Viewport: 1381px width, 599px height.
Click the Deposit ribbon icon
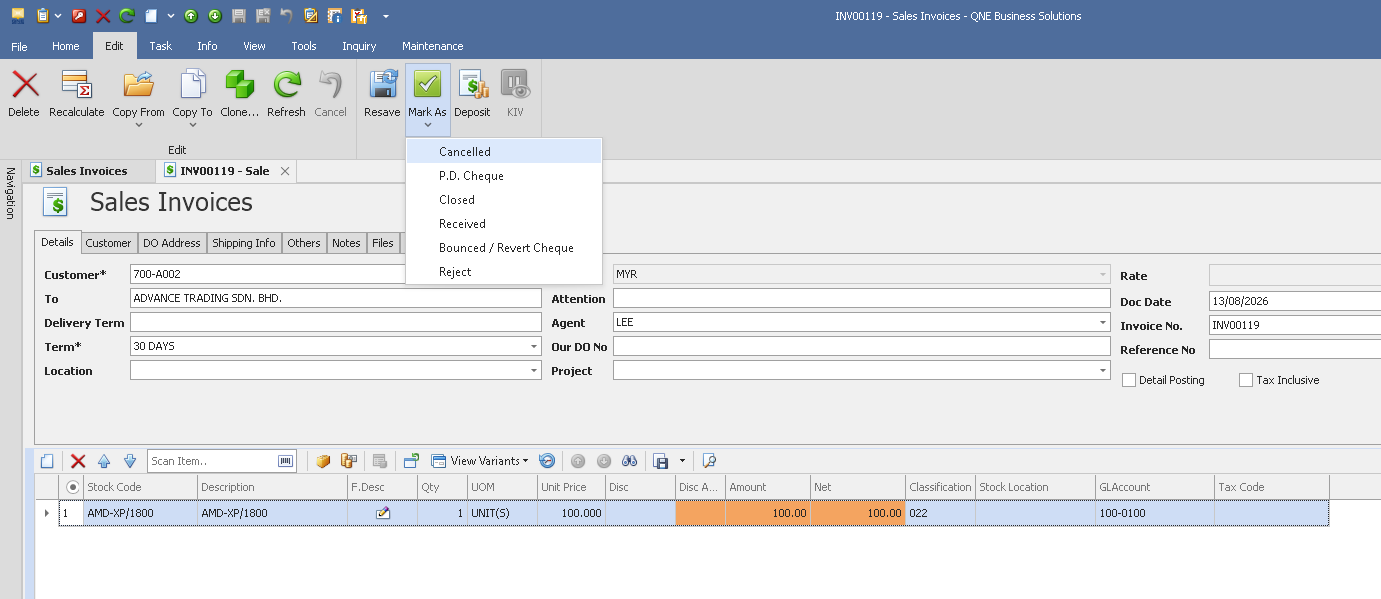(472, 85)
